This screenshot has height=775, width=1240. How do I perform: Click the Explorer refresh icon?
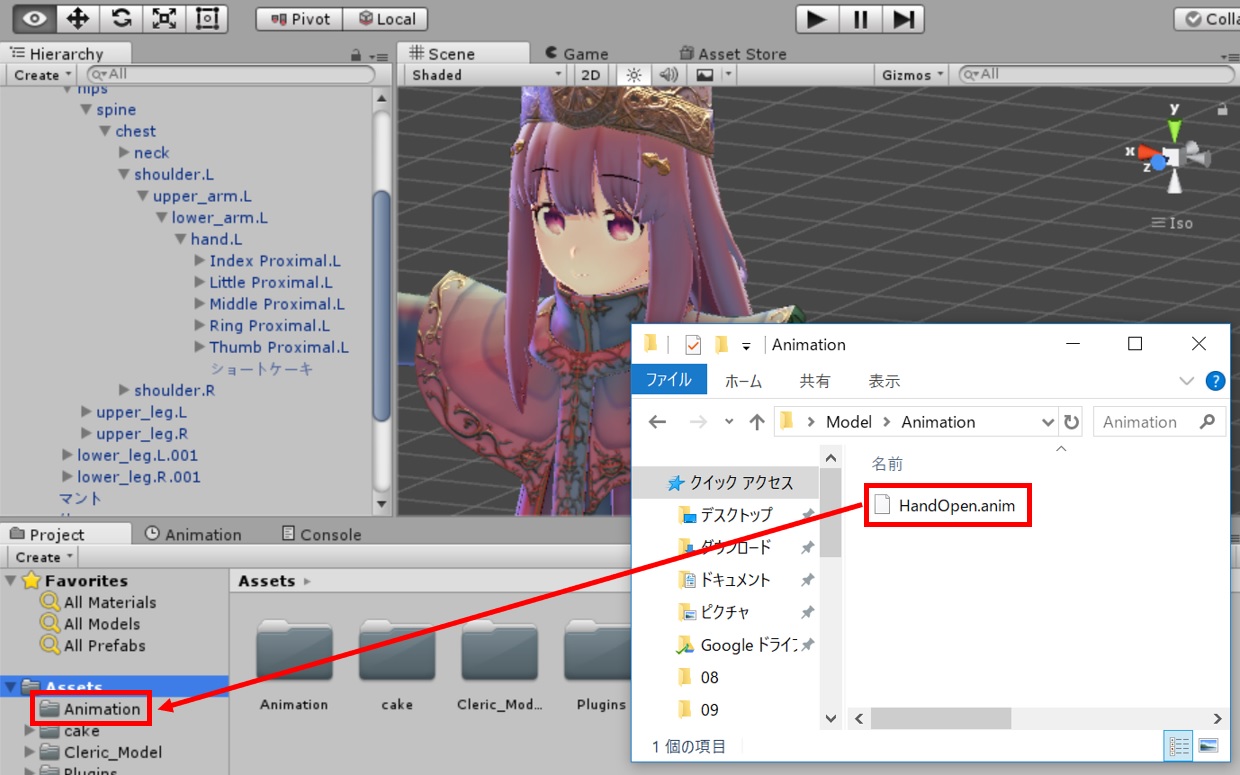point(1071,422)
